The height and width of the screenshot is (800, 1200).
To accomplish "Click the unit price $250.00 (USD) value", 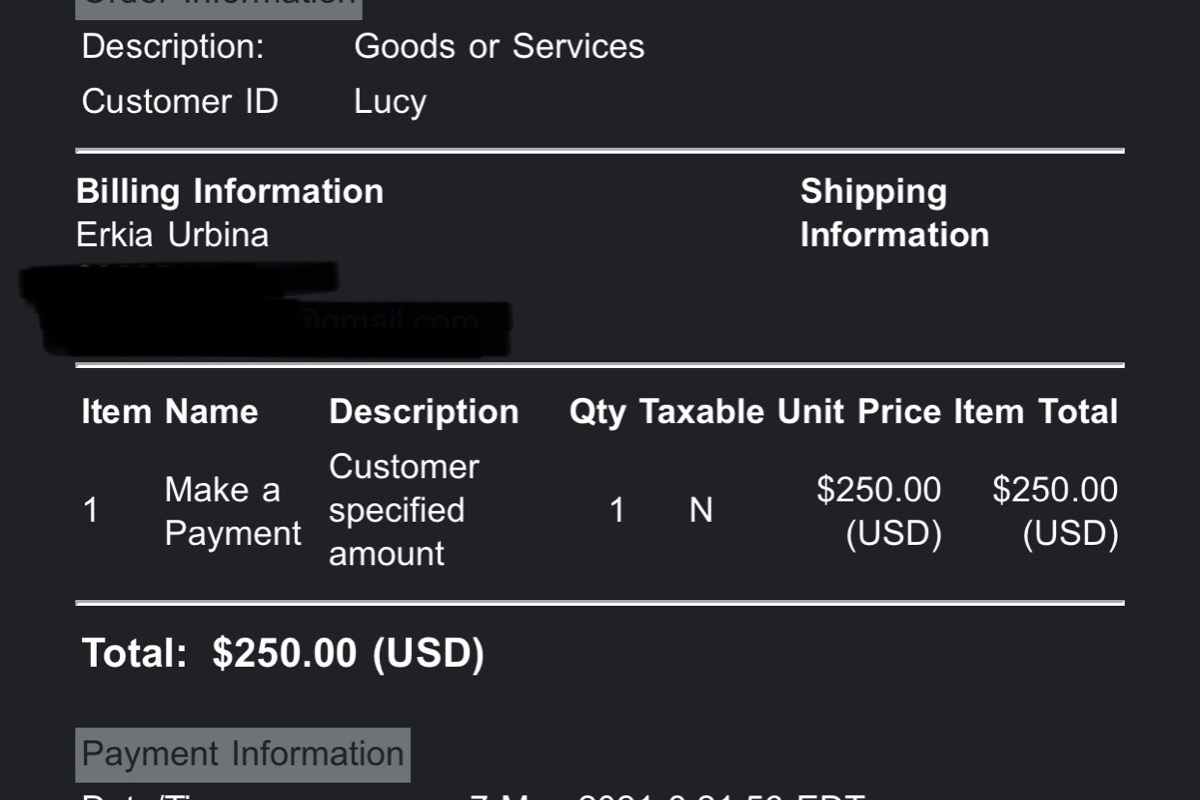I will pos(880,511).
